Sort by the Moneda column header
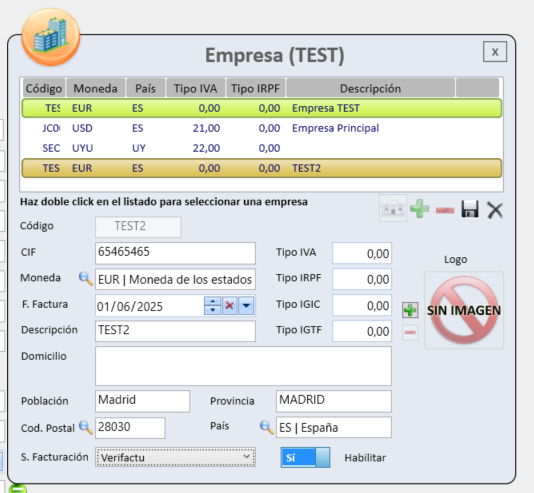Image resolution: width=534 pixels, height=493 pixels. (x=96, y=88)
